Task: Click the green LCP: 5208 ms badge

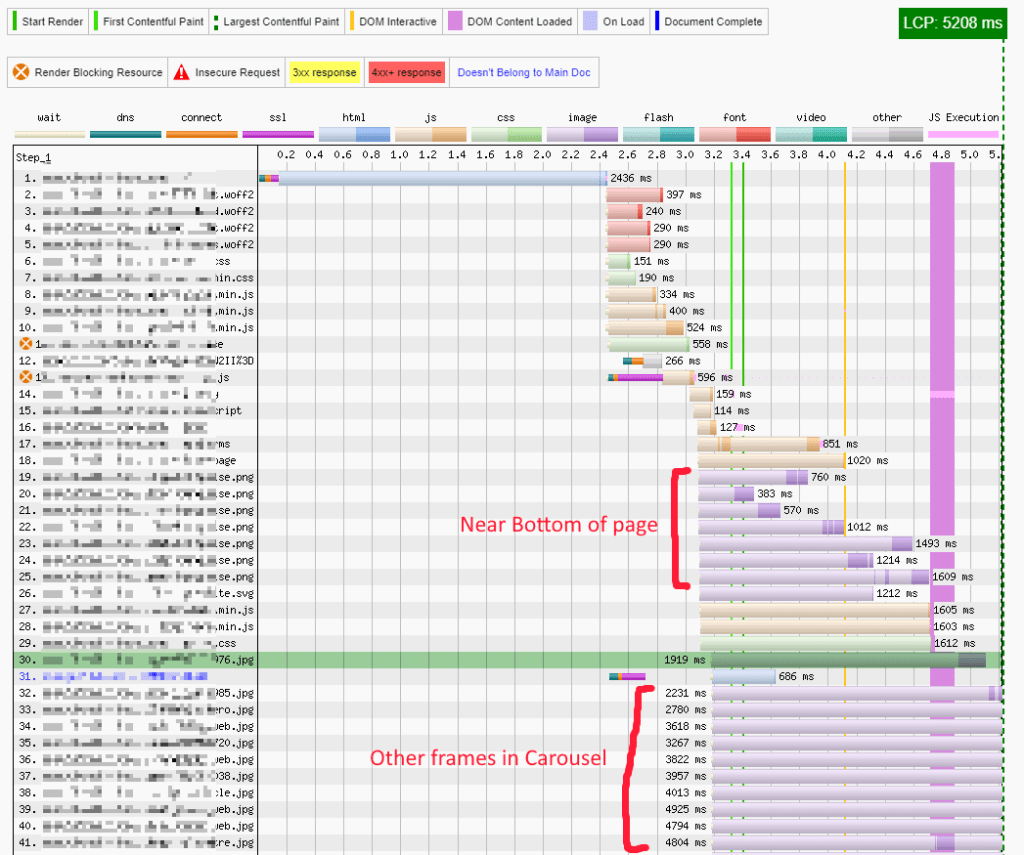Action: (952, 23)
